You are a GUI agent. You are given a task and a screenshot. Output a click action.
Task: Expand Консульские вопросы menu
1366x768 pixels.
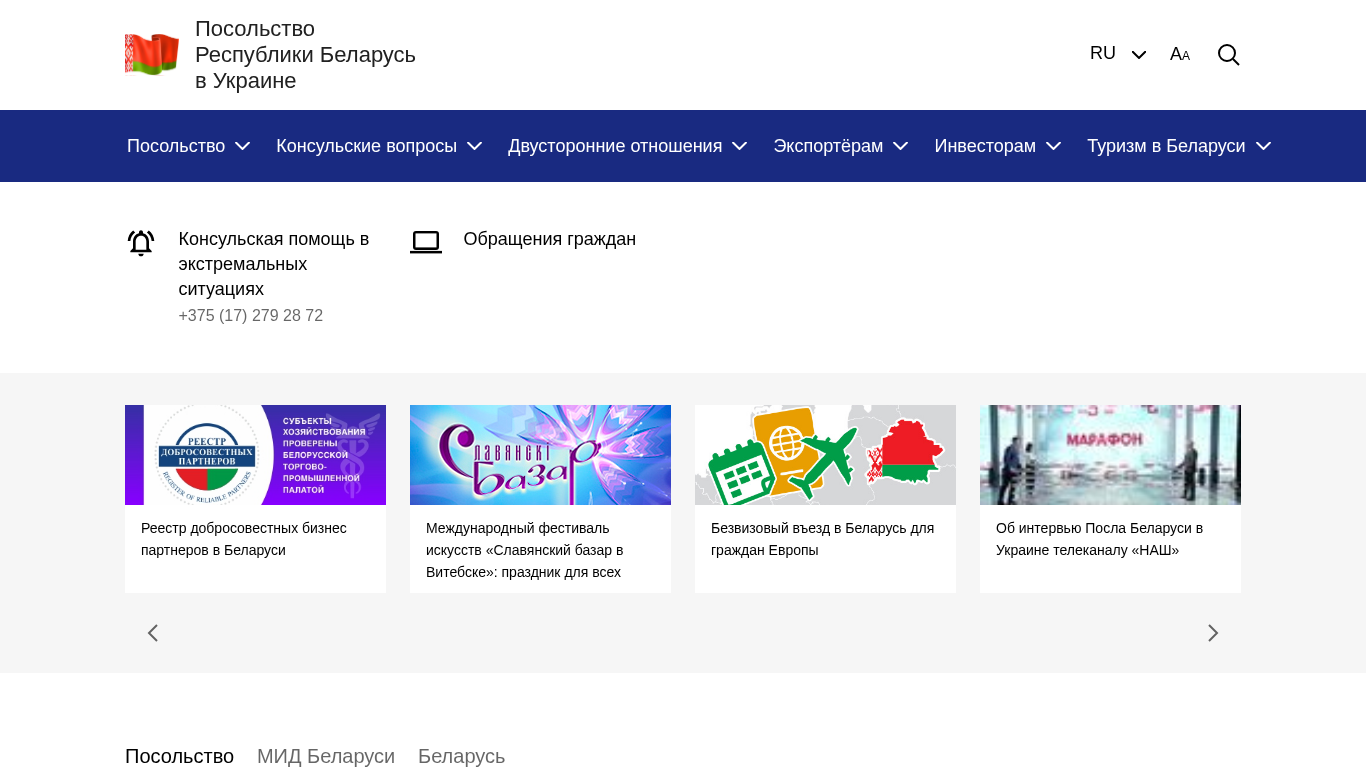379,146
